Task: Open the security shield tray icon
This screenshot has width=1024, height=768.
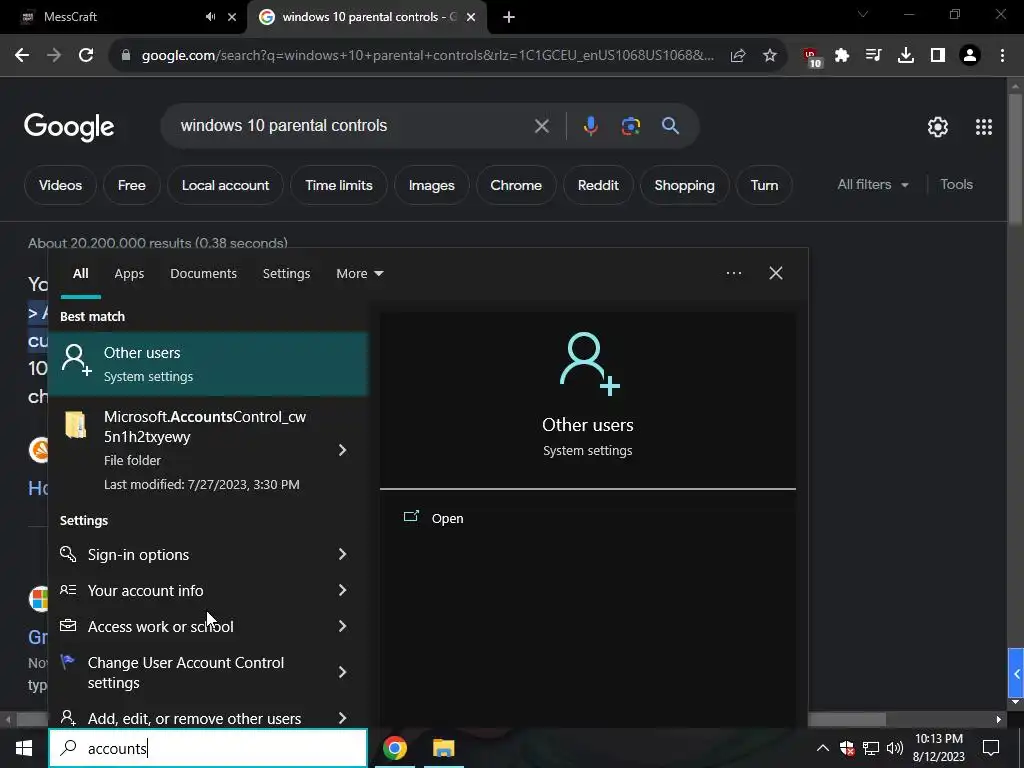Action: tap(847, 748)
